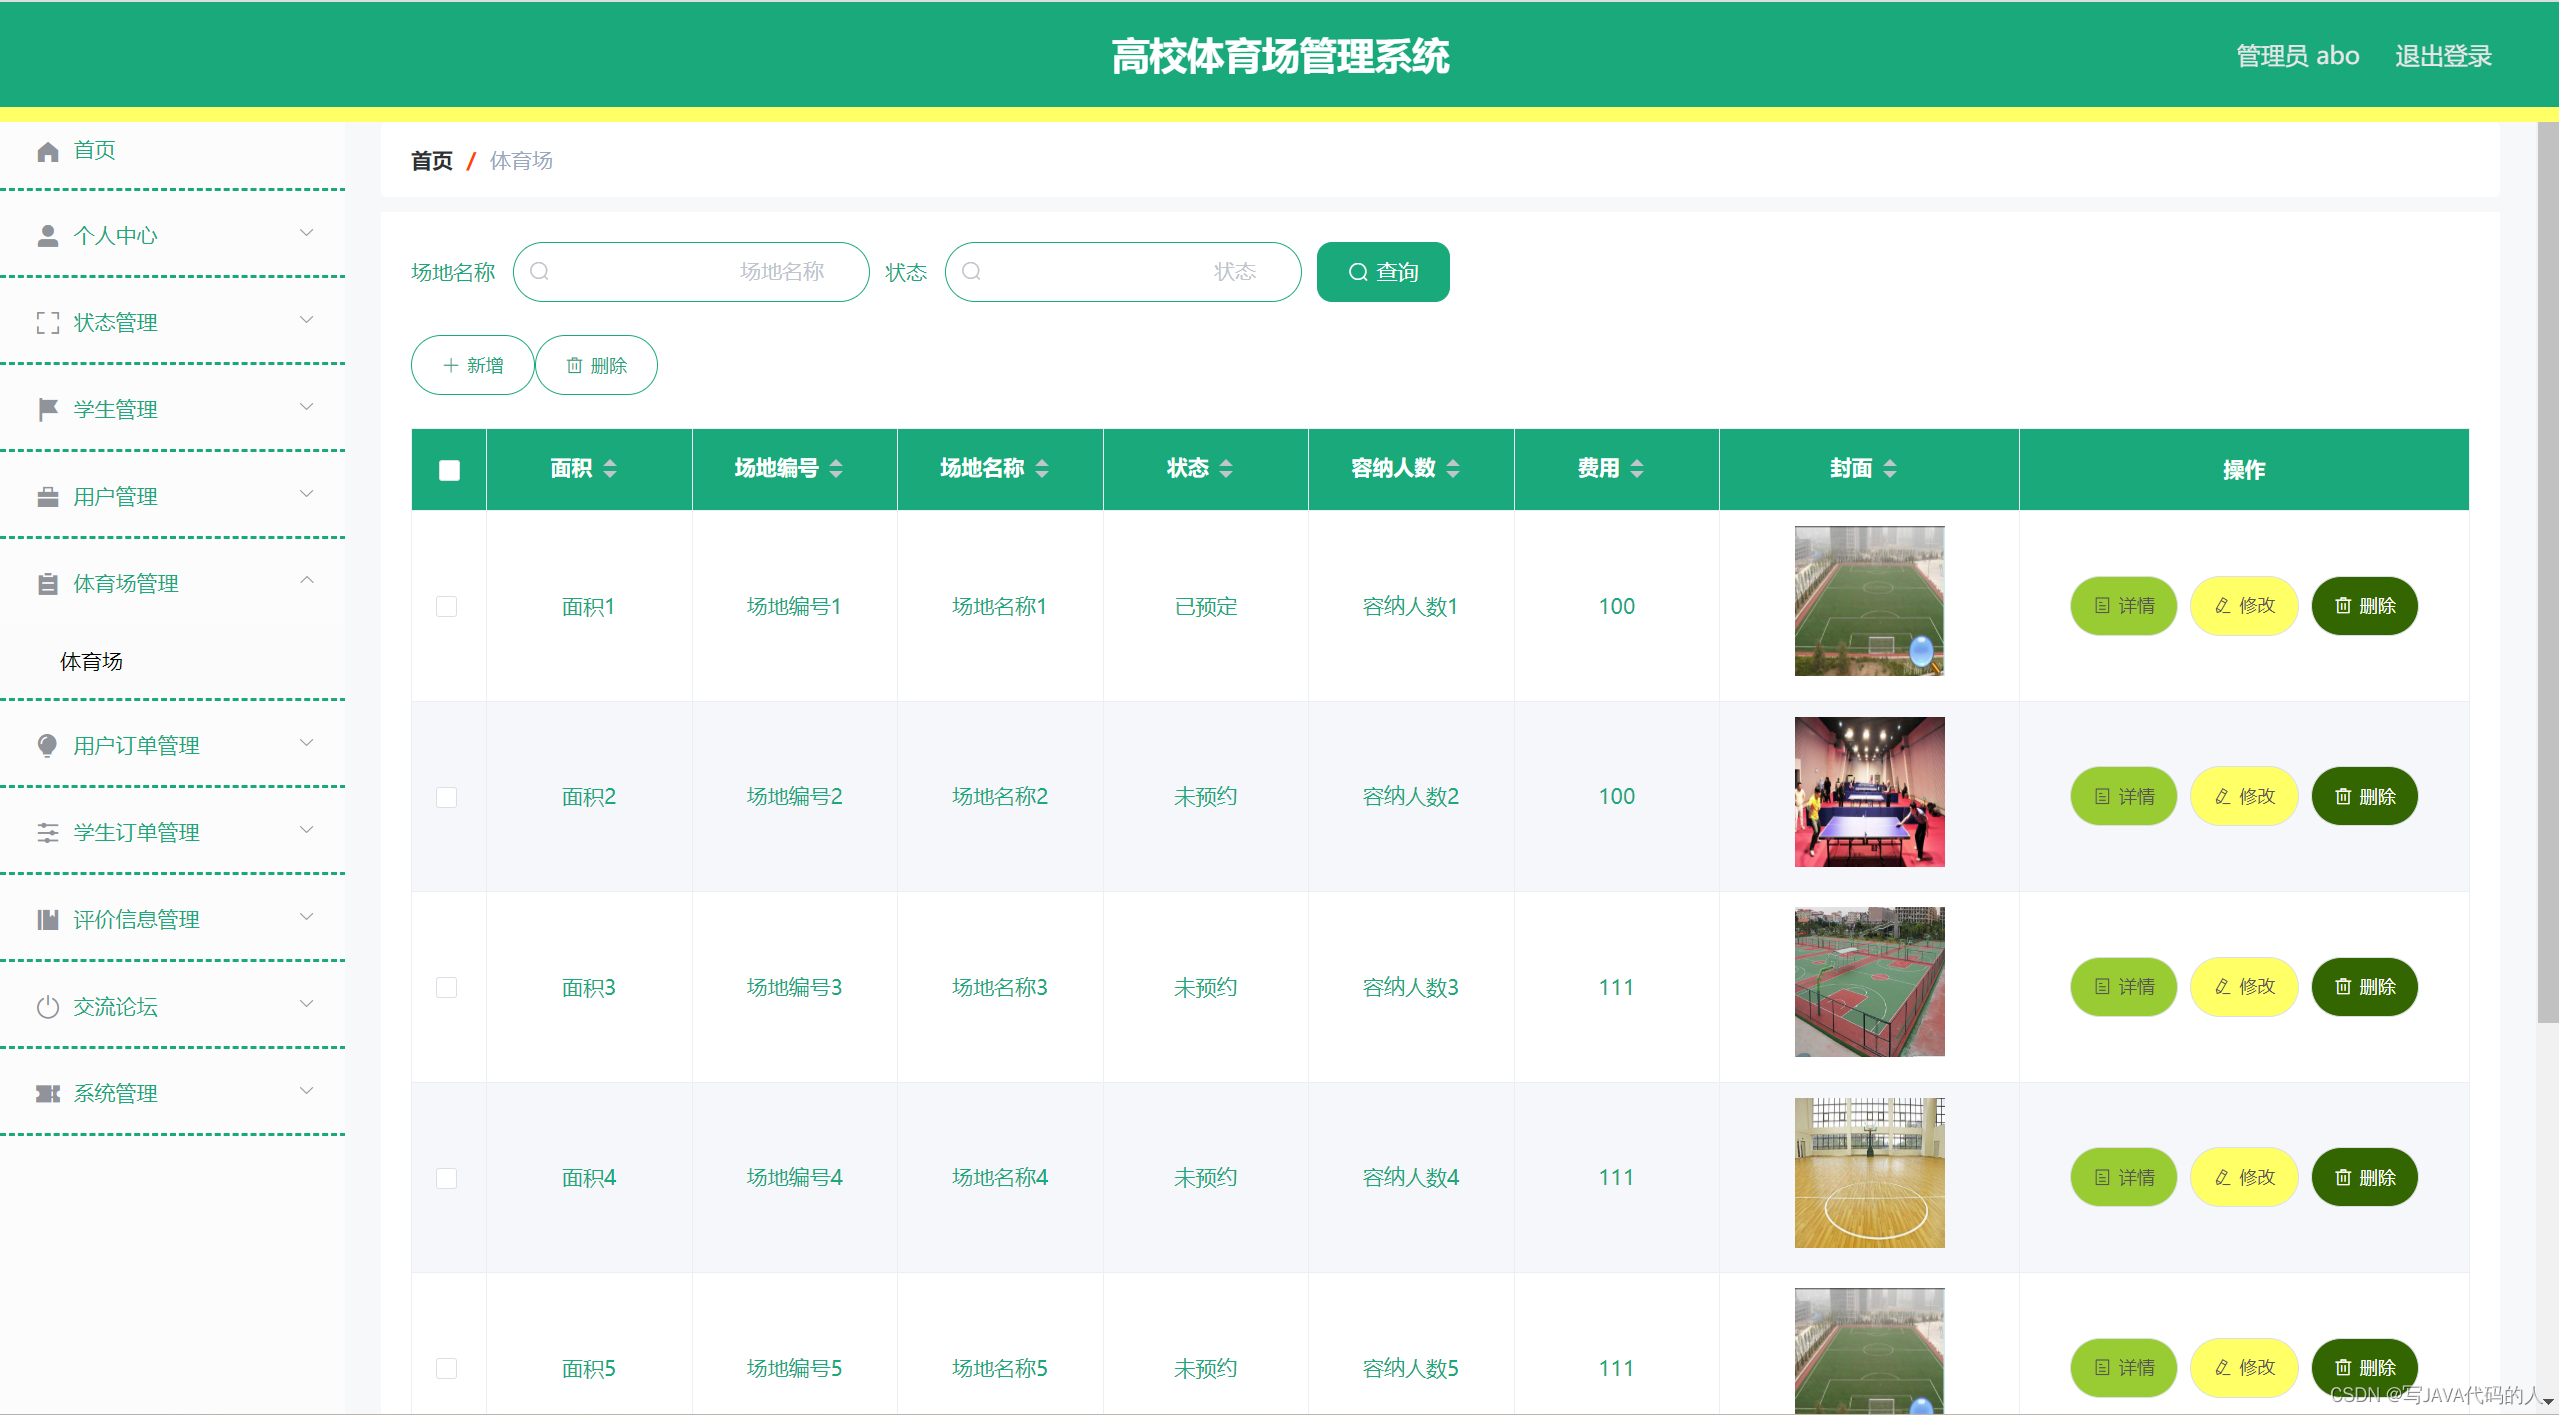Click 修改 for 场地名称2
The height and width of the screenshot is (1415, 2559).
[x=2245, y=797]
